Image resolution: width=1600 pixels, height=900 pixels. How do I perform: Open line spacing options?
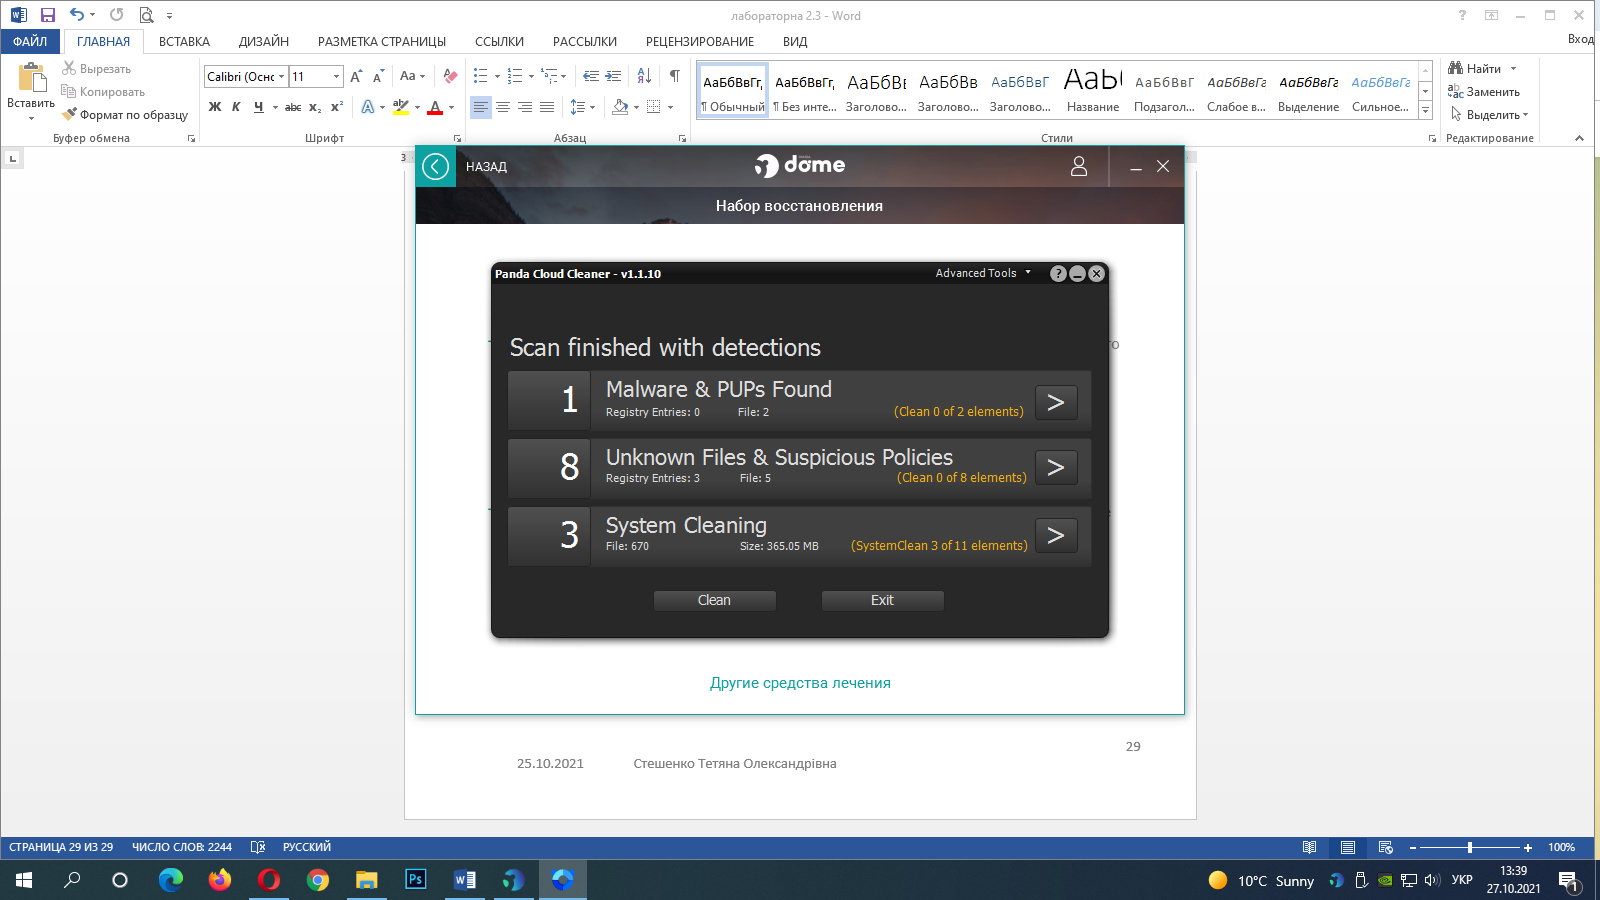pyautogui.click(x=582, y=107)
